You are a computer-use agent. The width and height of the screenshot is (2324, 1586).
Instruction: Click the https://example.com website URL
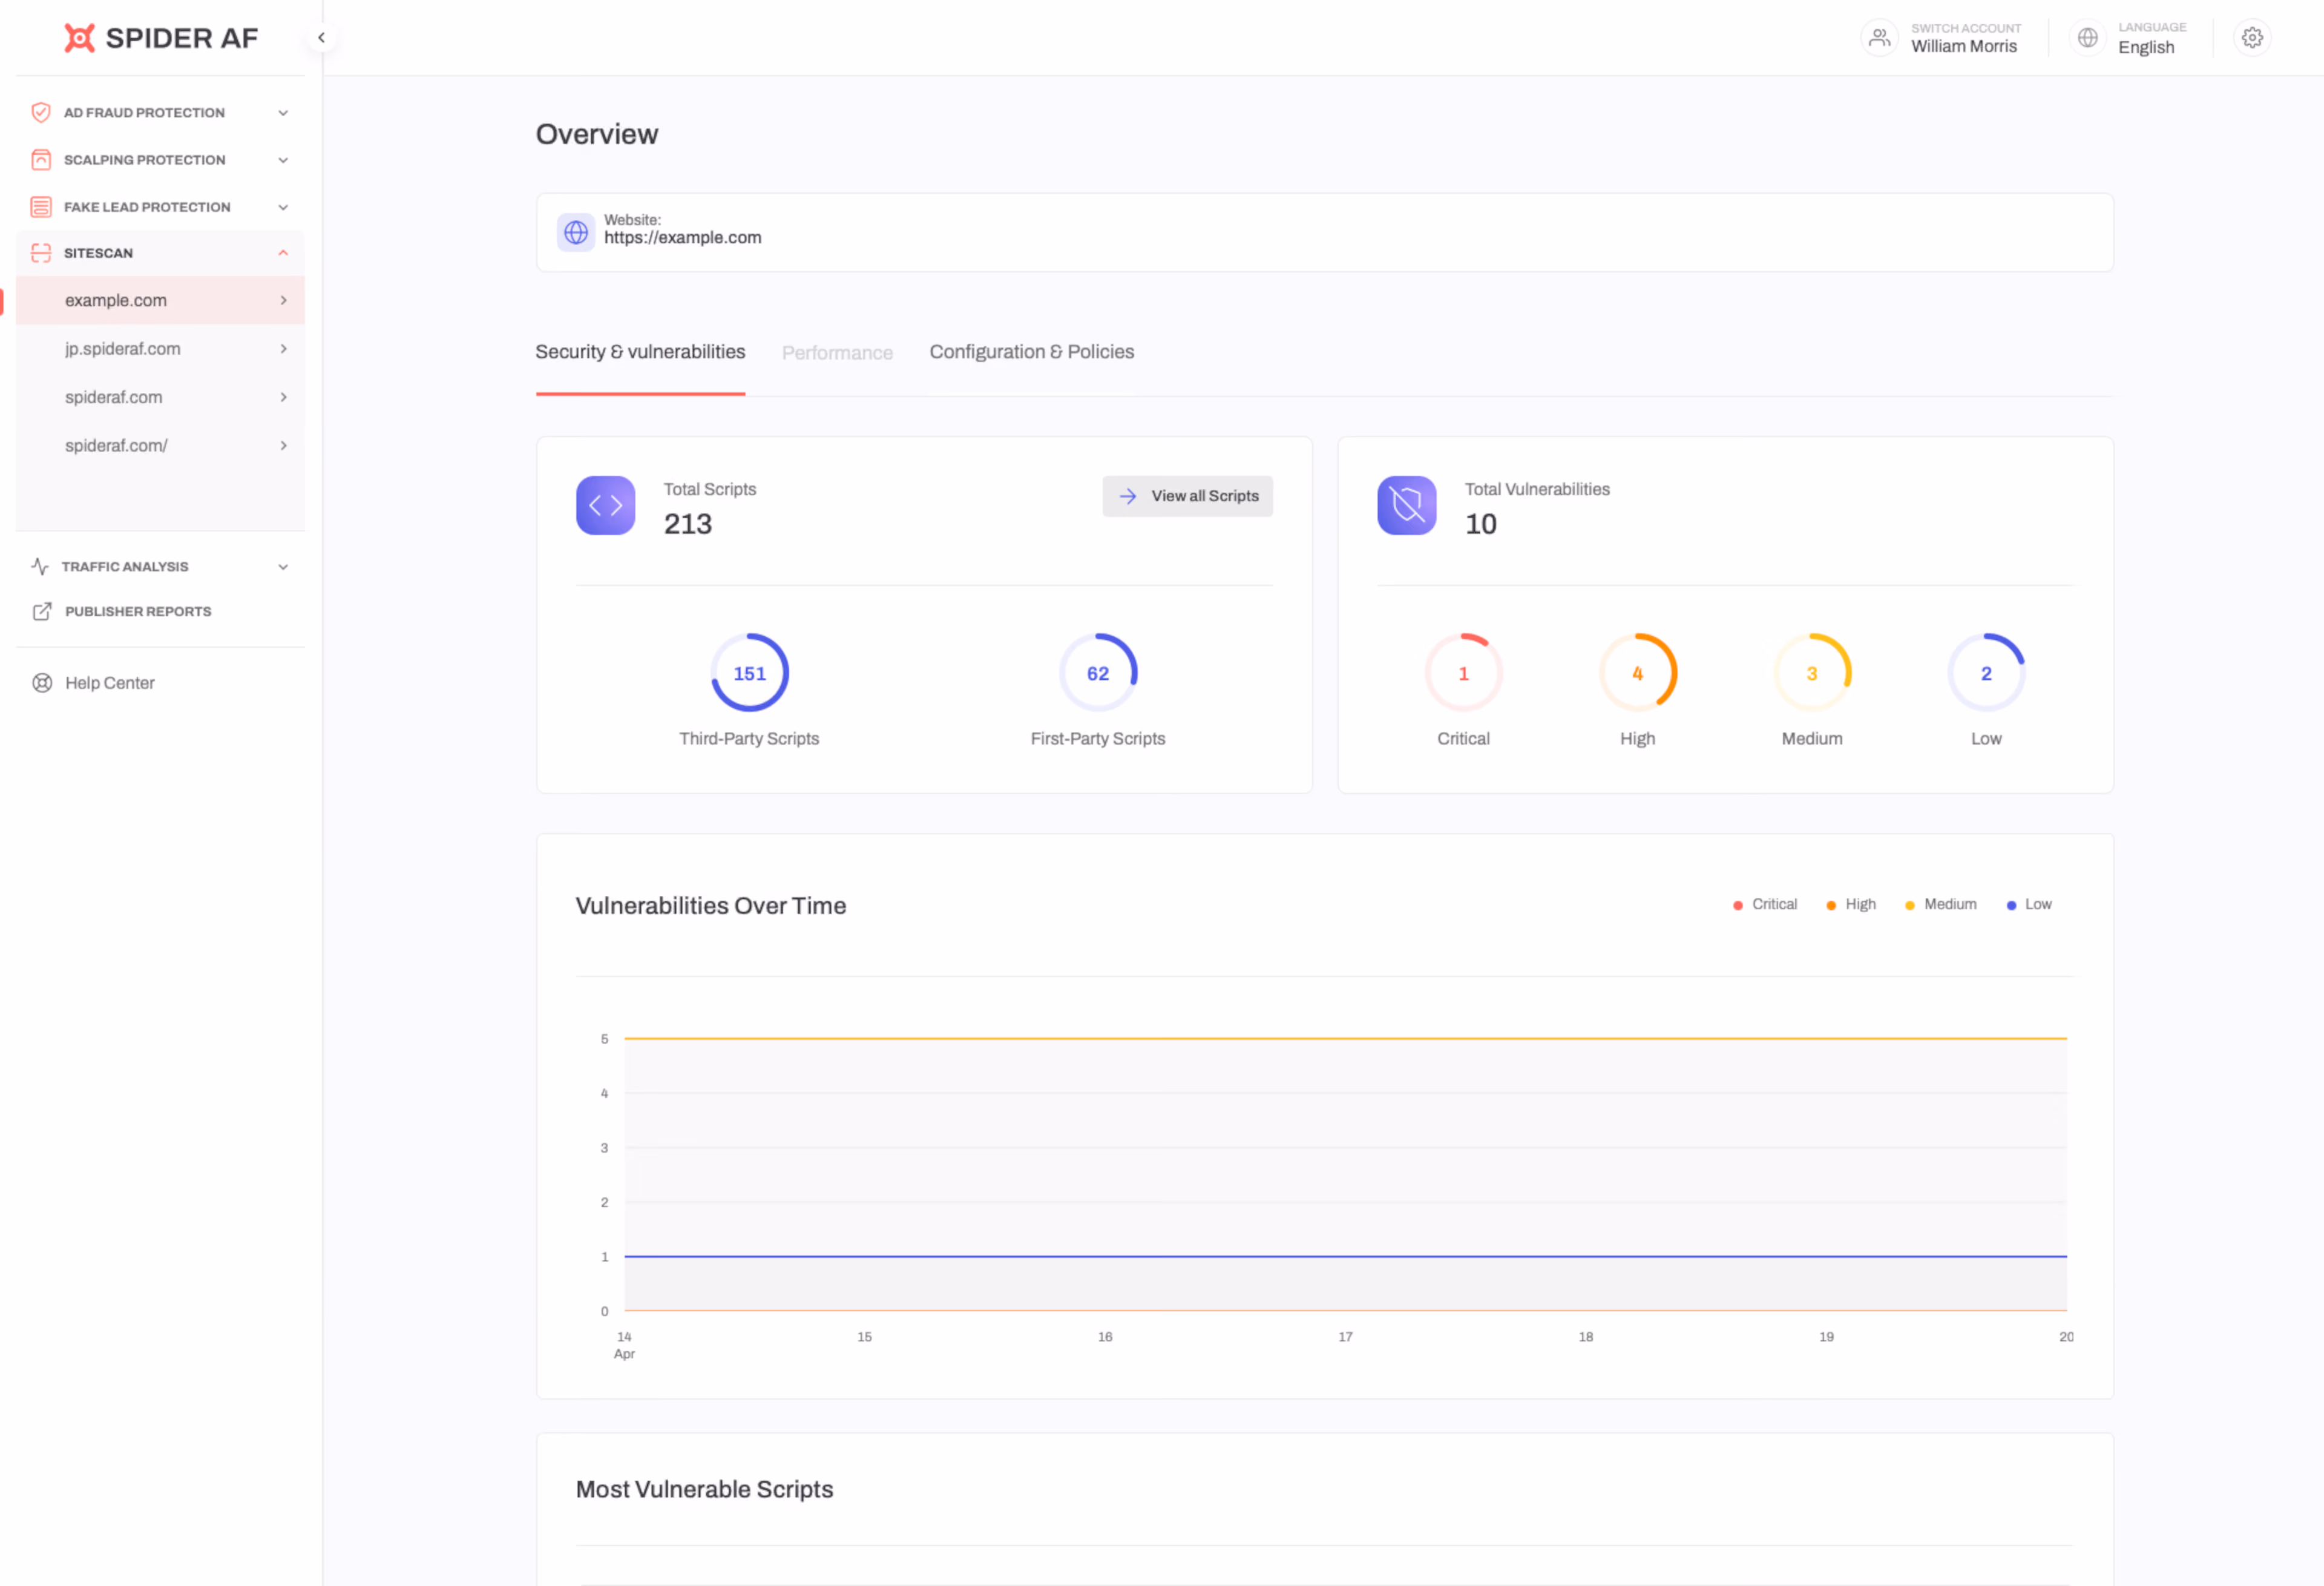tap(682, 238)
